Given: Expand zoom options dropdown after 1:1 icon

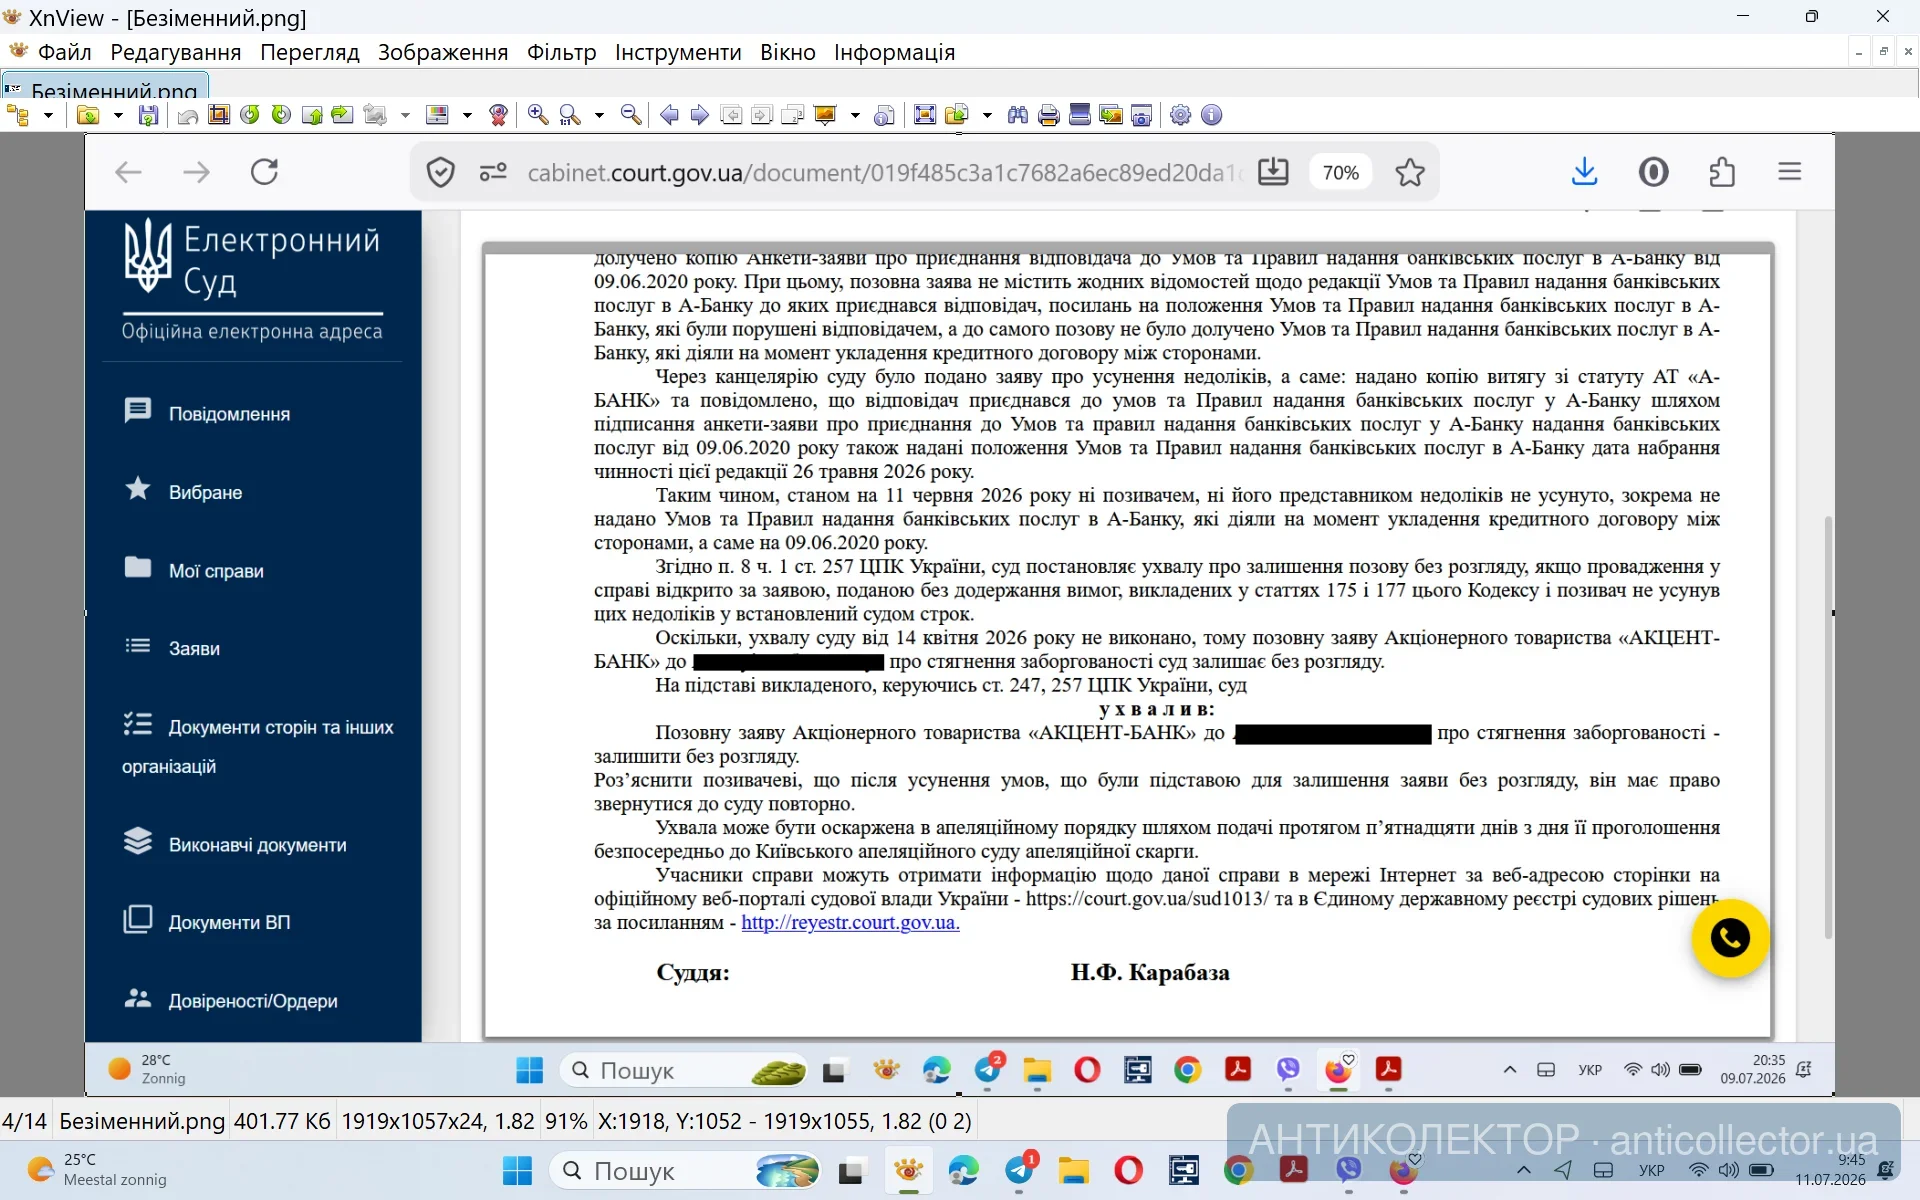Looking at the screenshot, I should point(599,115).
